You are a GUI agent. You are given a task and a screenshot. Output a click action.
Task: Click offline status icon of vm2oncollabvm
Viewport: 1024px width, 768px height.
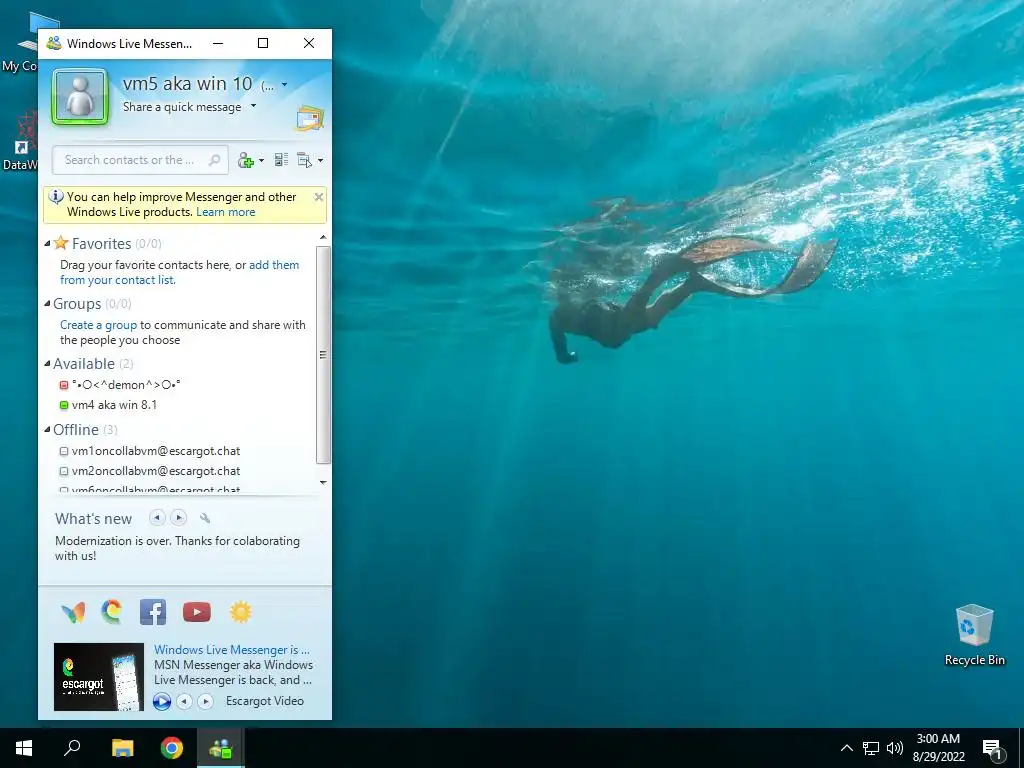(64, 472)
